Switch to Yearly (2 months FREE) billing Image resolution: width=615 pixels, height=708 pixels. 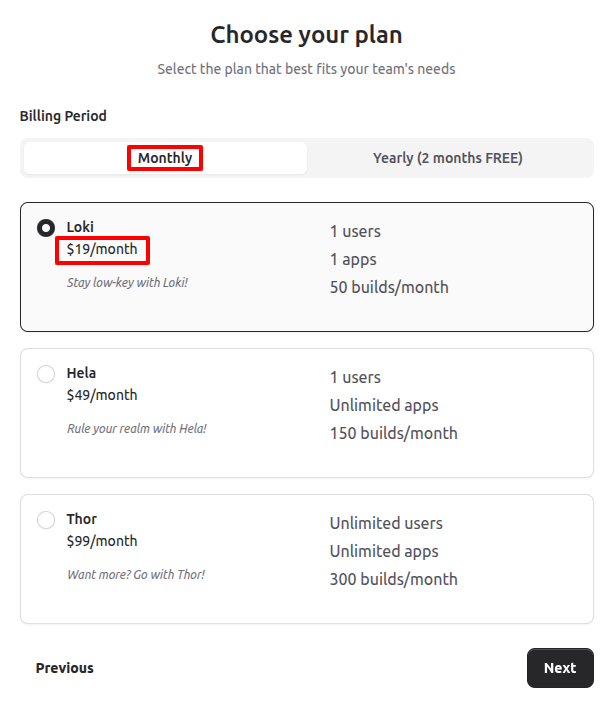click(447, 158)
